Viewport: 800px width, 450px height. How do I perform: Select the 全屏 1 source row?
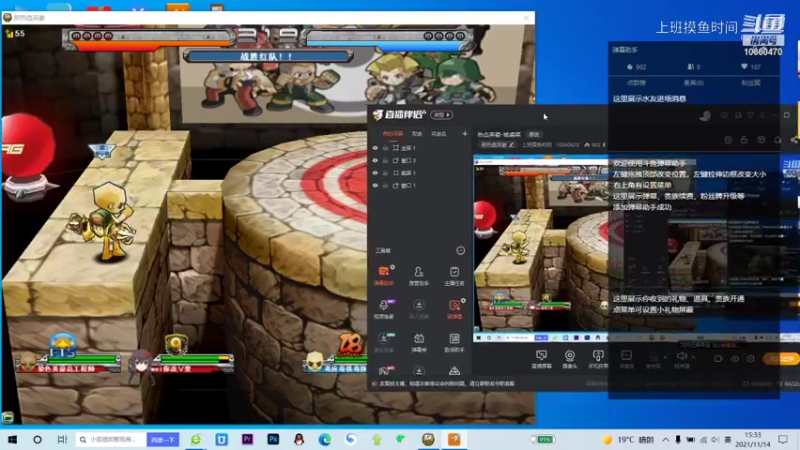[419, 148]
